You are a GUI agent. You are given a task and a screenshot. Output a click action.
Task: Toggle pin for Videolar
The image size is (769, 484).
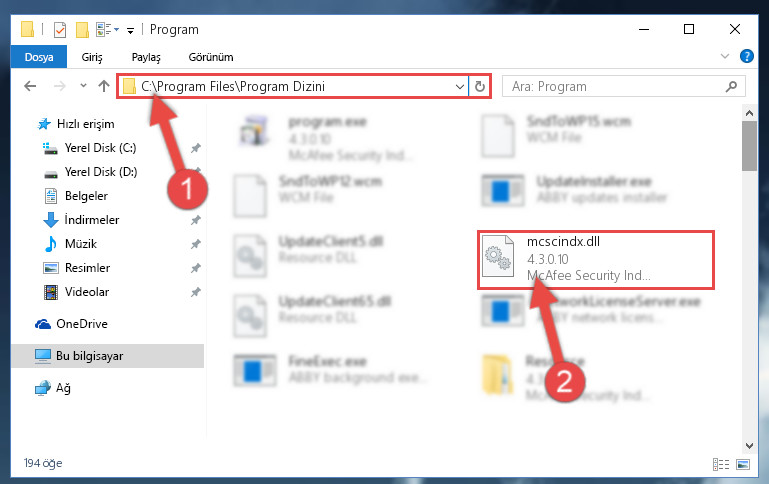(196, 292)
